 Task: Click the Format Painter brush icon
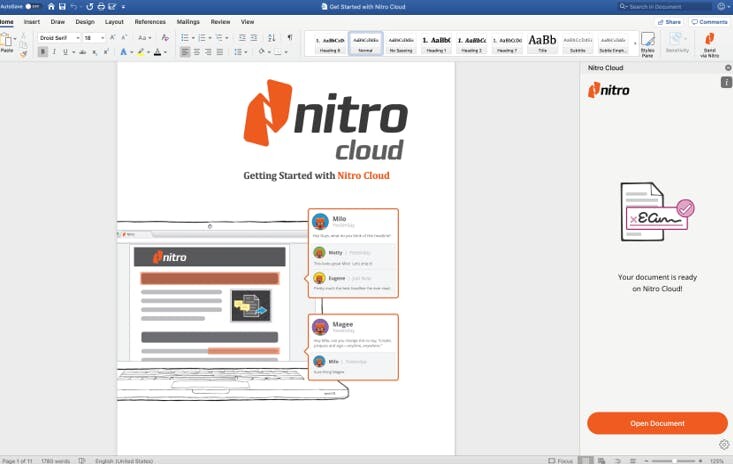[23, 54]
